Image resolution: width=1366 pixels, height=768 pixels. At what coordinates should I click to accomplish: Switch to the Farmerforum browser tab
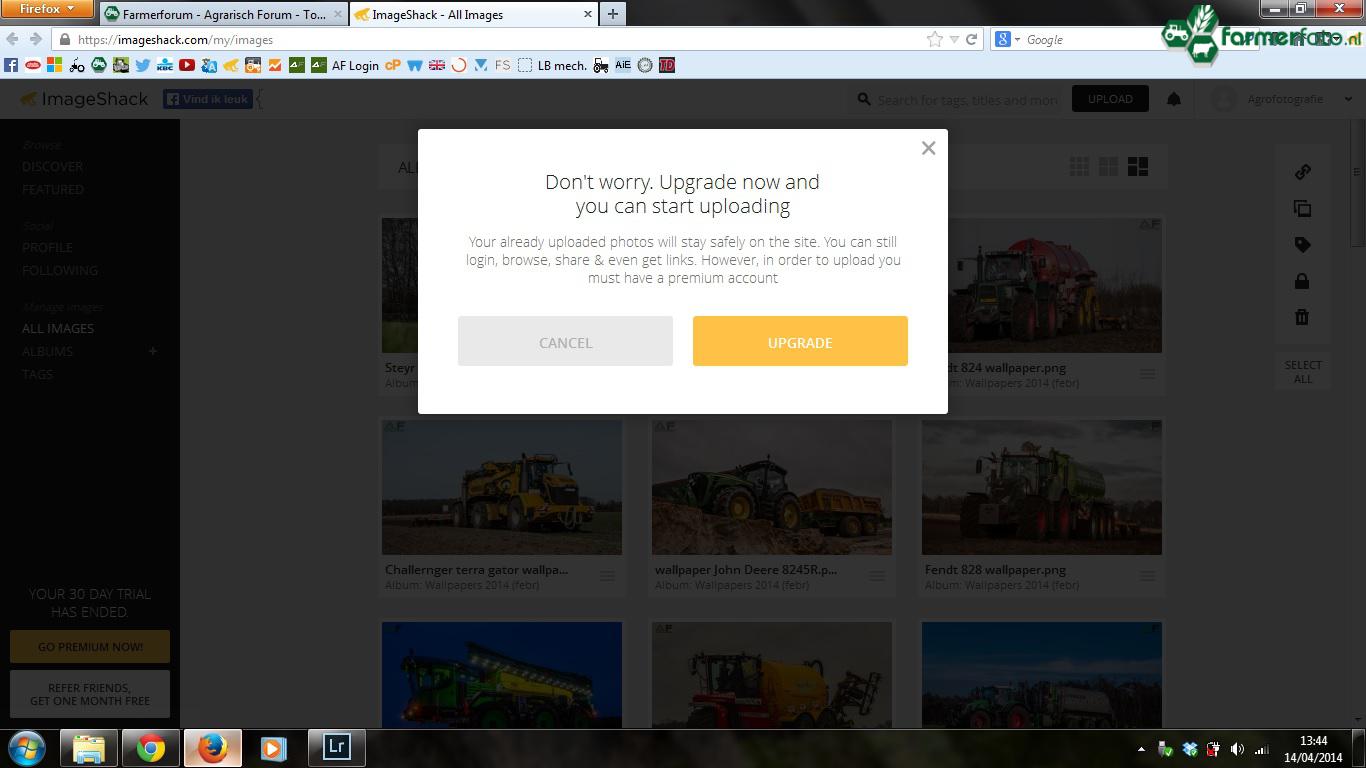tap(222, 14)
